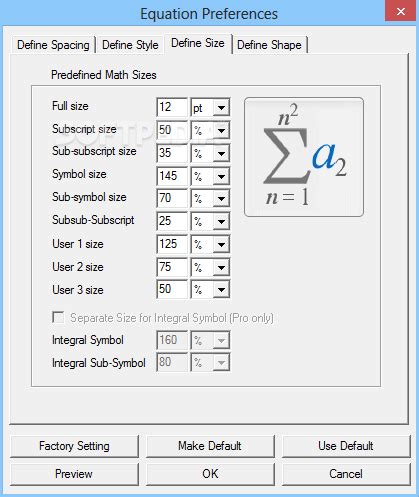Open the Full size unit dropdown

[x=210, y=107]
